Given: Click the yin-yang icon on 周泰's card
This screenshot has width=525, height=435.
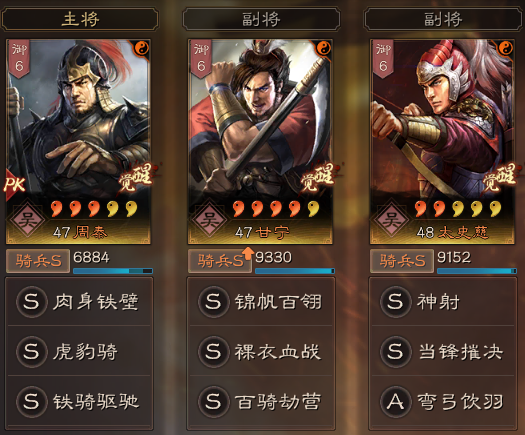Looking at the screenshot, I should pos(142,49).
